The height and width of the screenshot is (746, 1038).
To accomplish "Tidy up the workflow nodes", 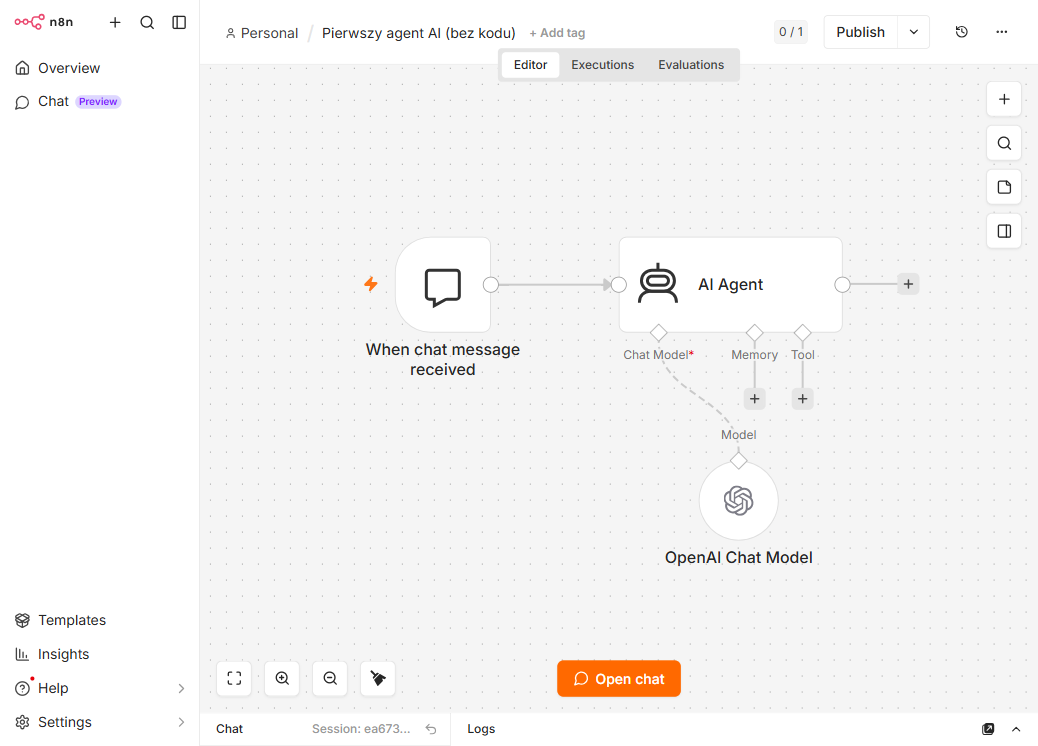I will [378, 678].
